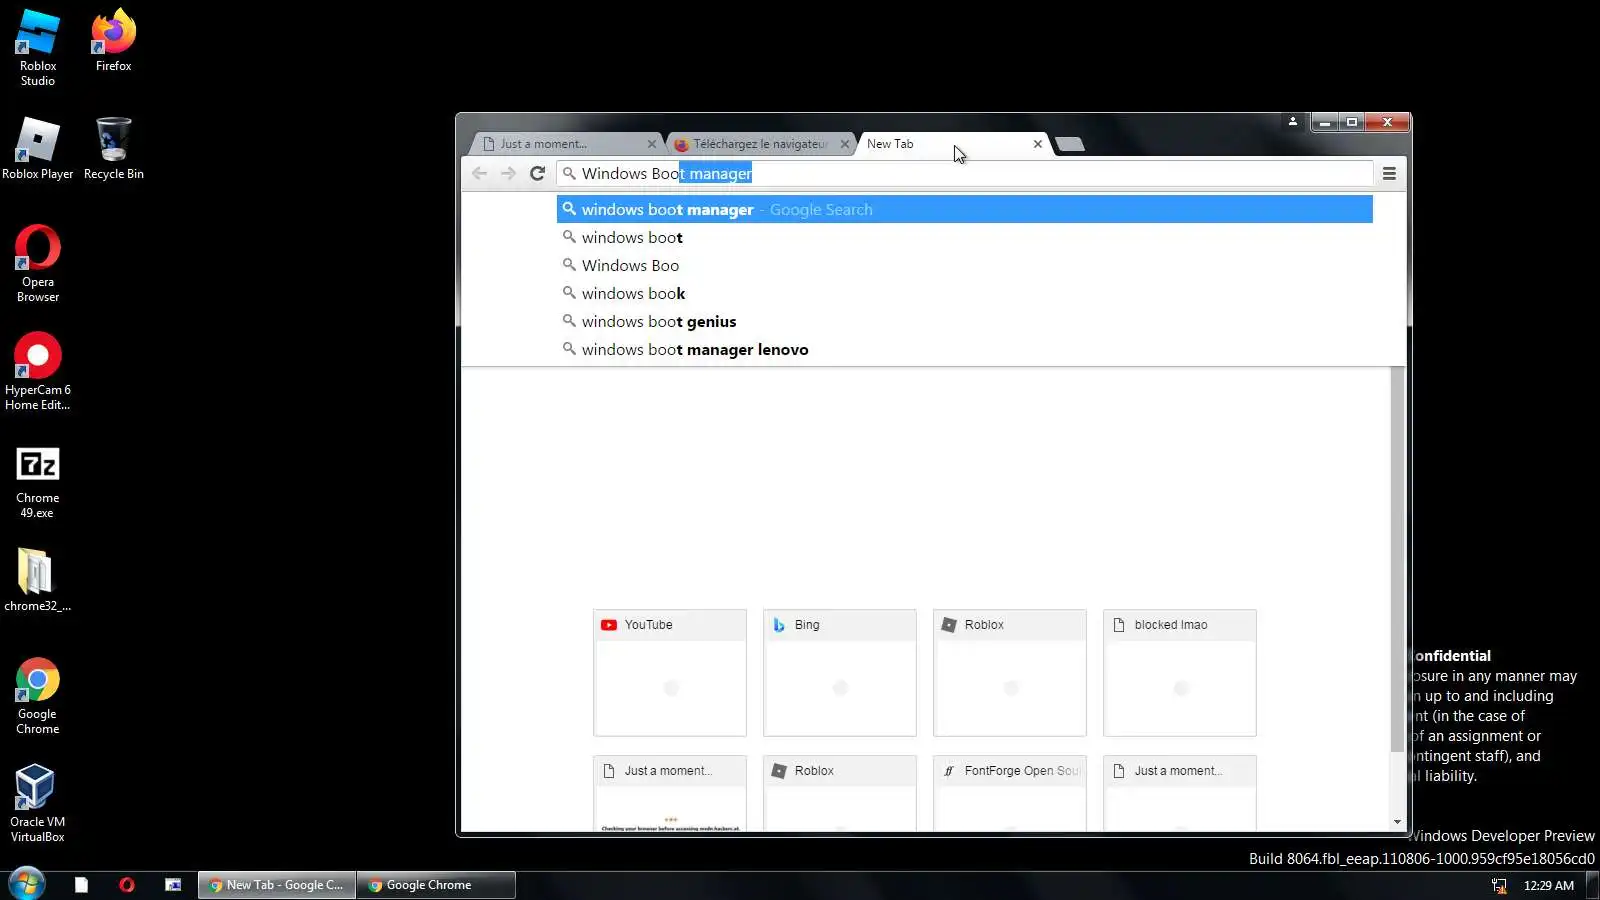Select HyperCam 6 Home Edition icon

(x=37, y=371)
